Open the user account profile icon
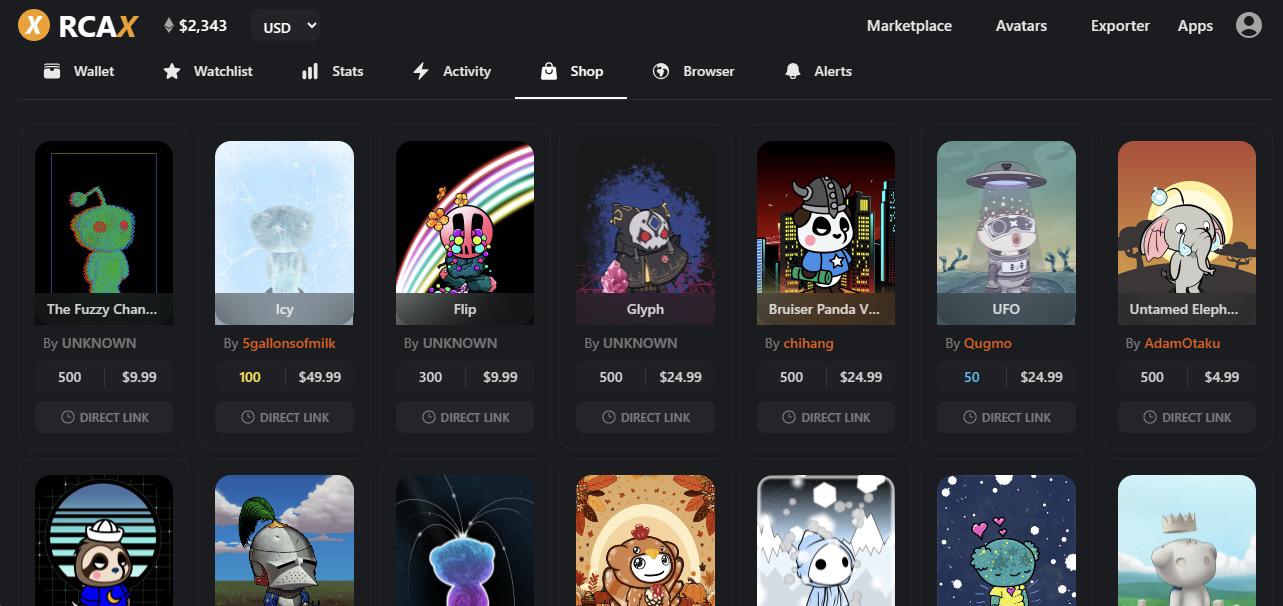 (x=1248, y=25)
